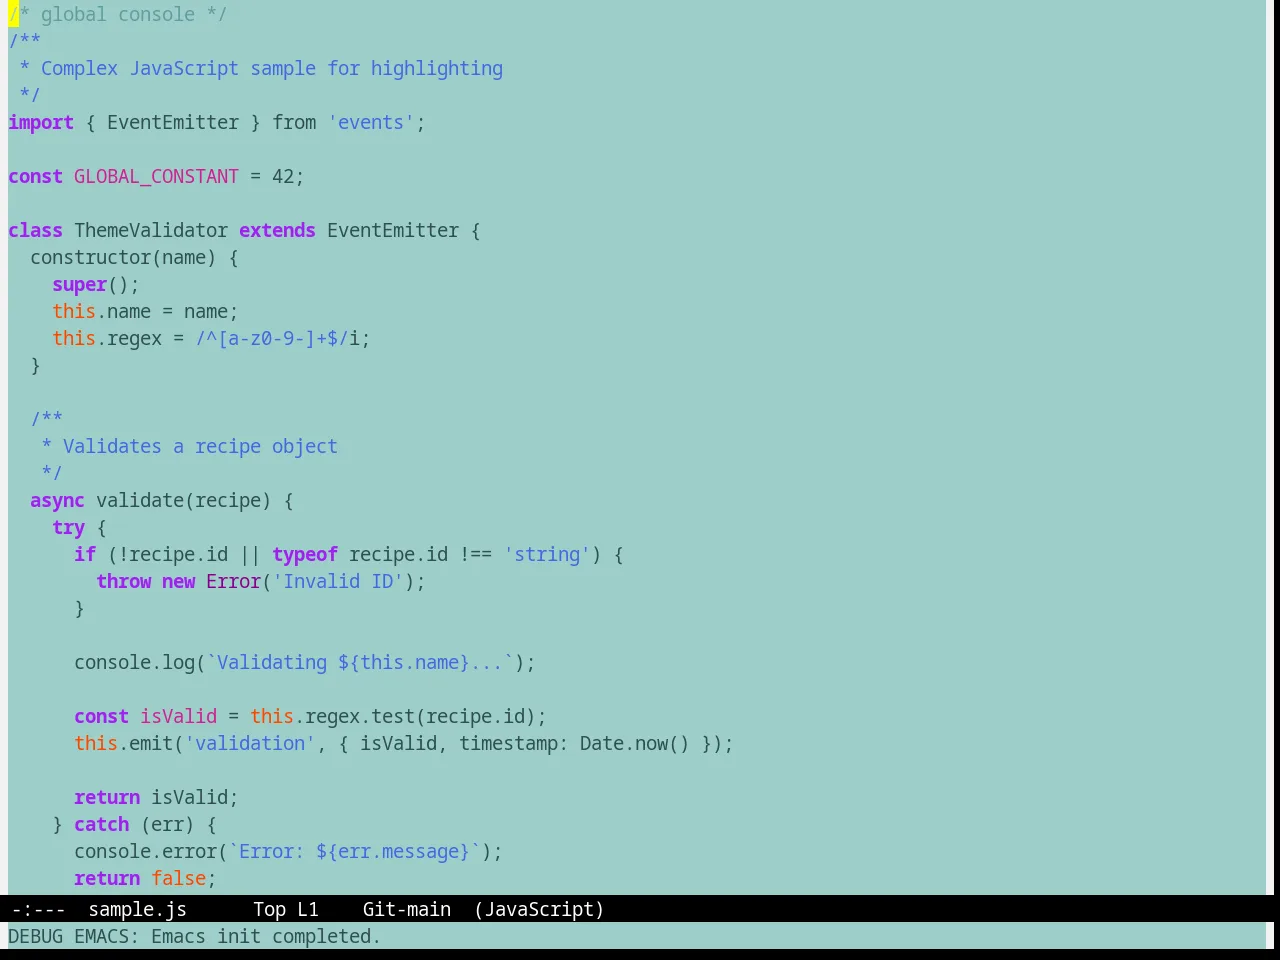The height and width of the screenshot is (960, 1280).
Task: Click the 'try' keyword
Action: 68,527
